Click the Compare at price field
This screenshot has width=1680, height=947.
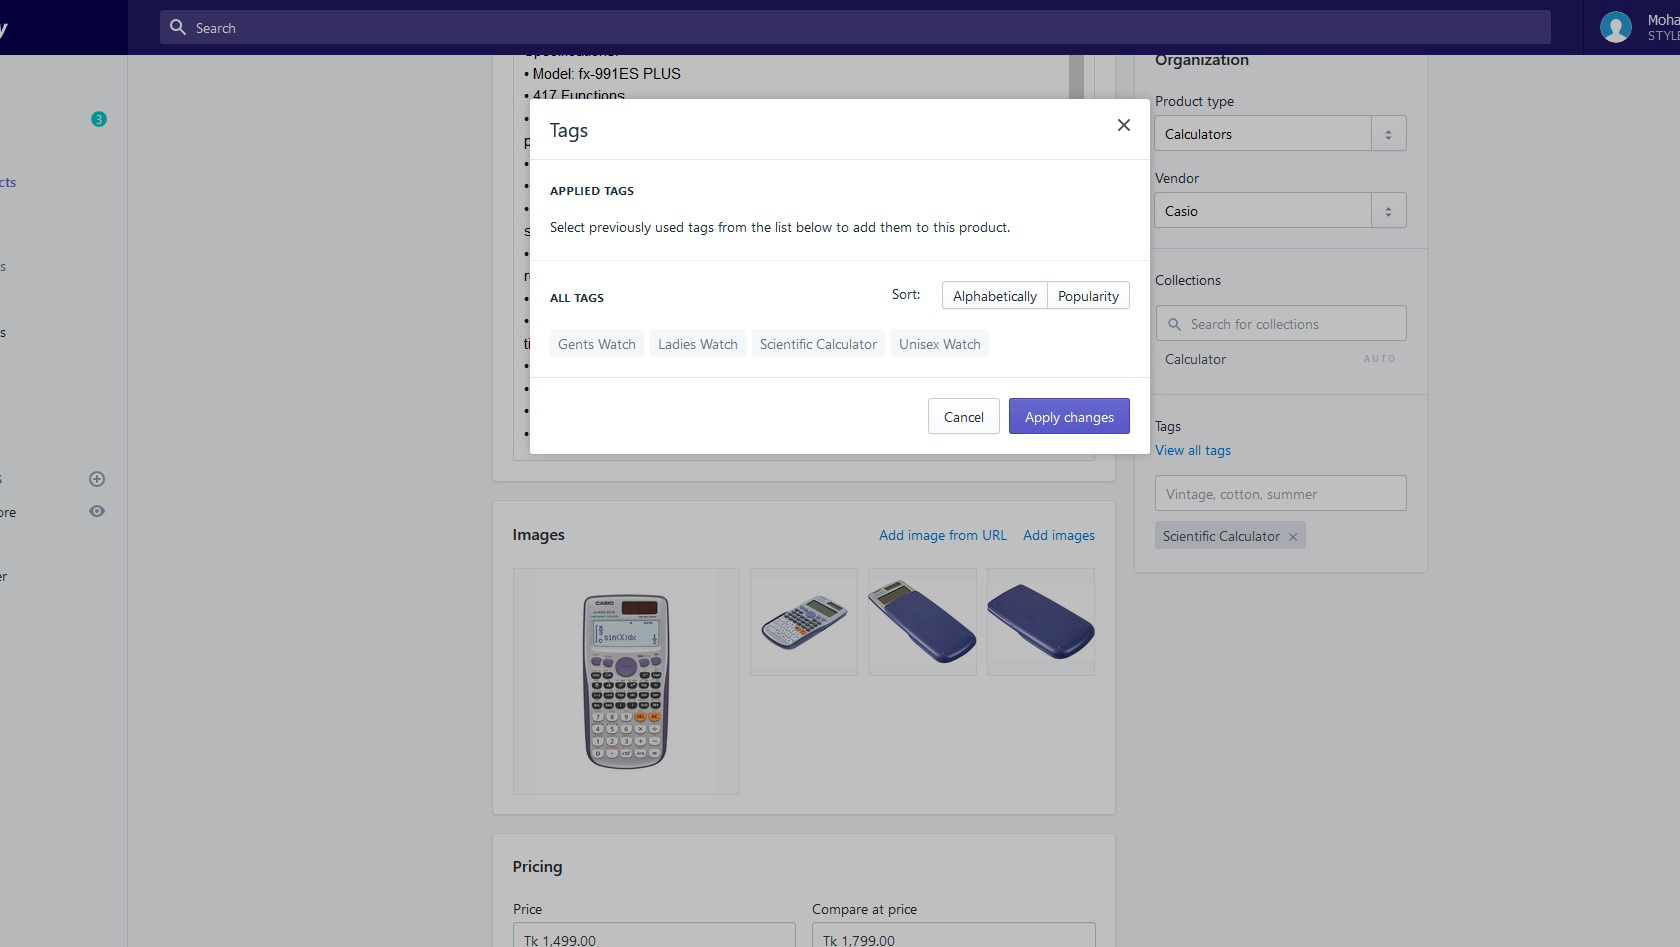click(954, 936)
